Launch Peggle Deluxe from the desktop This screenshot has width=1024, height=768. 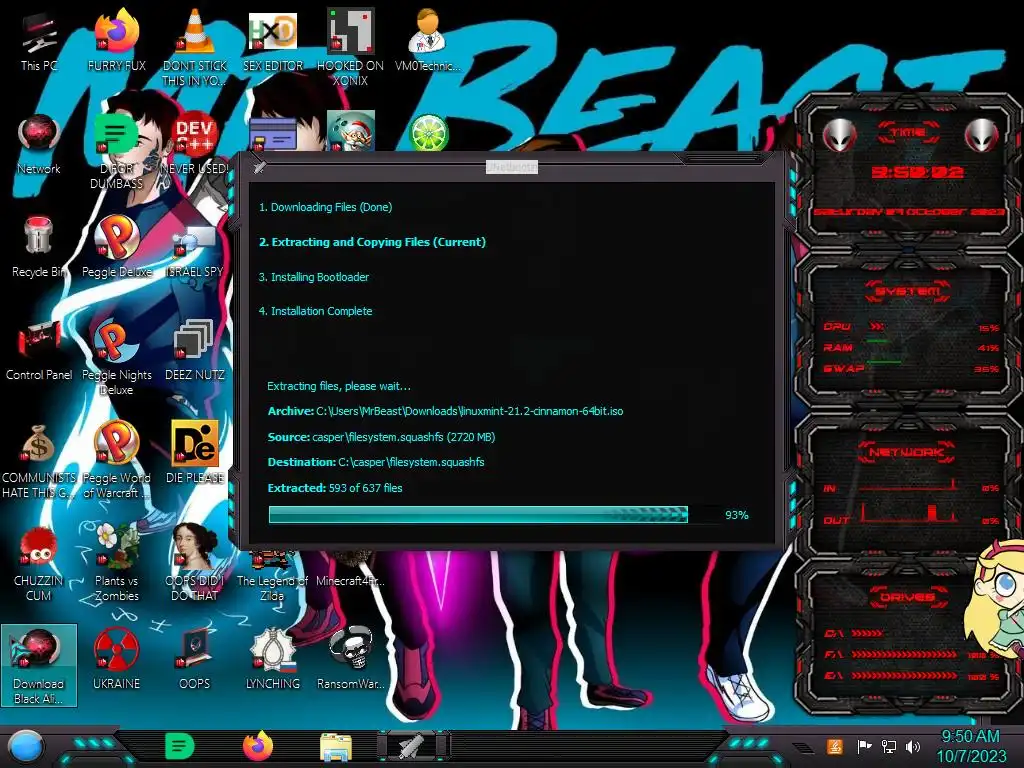(116, 247)
